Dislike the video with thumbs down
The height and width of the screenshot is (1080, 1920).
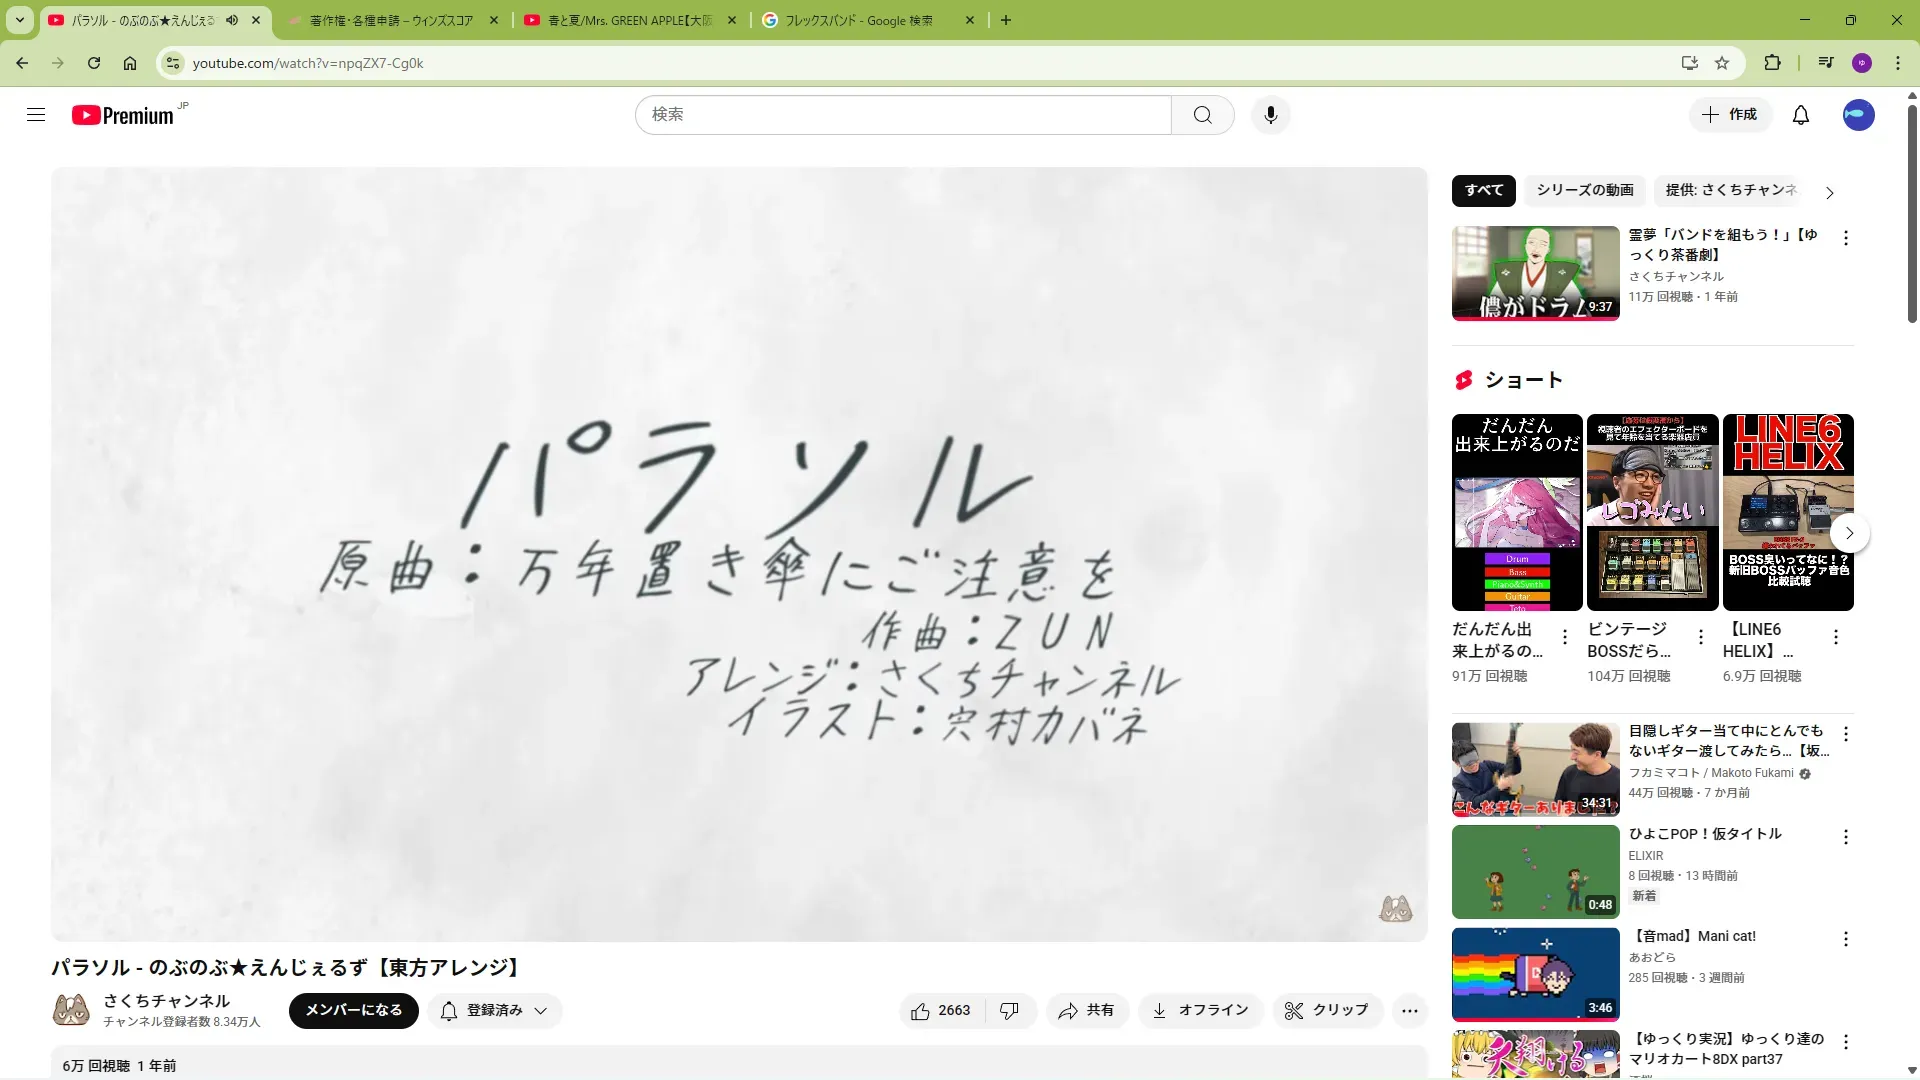(x=1010, y=1011)
